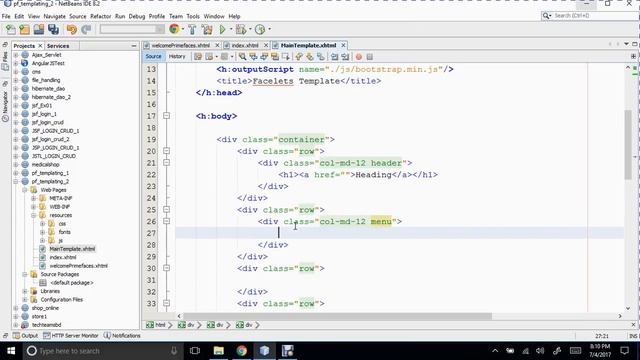Screen dimensions: 640x360
Task: Click the Save All toolbar icon
Action: [53, 29]
